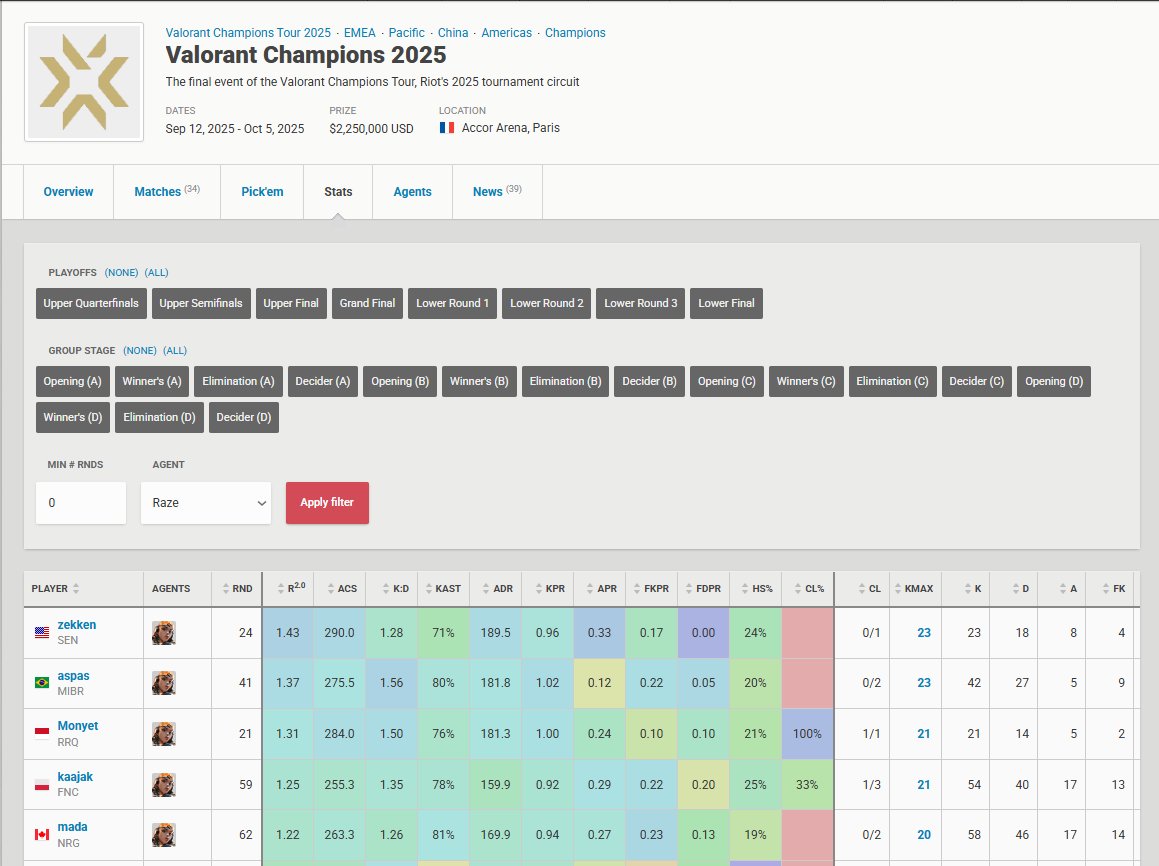The image size is (1159, 866).
Task: Open the China breadcrumb link
Action: point(453,33)
